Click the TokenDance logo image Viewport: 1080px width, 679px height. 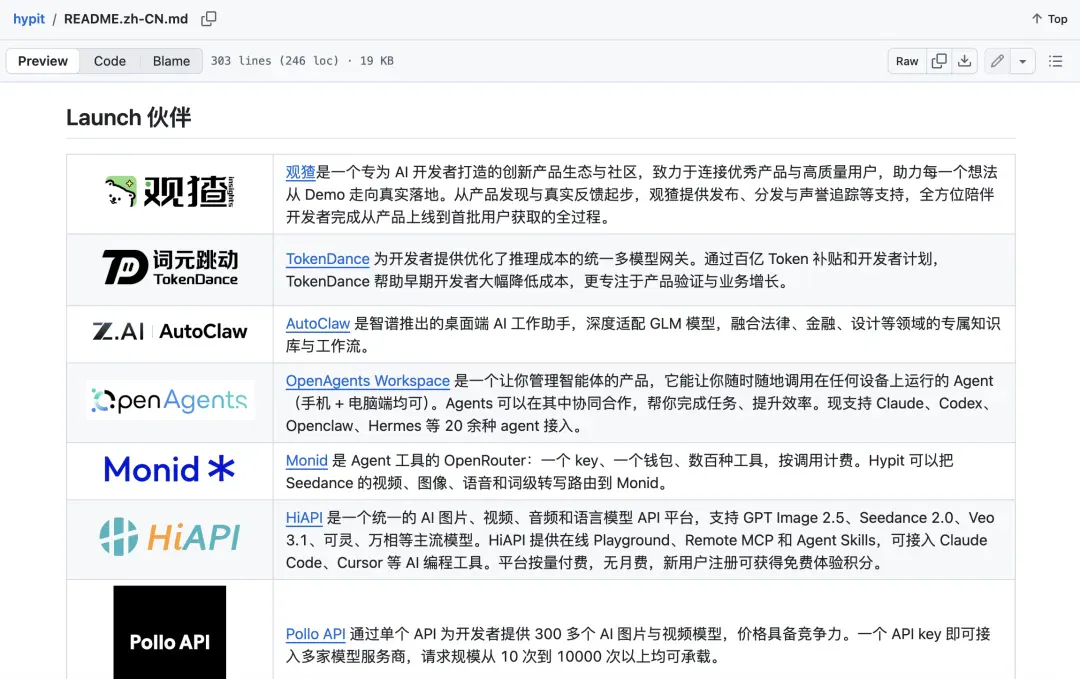pyautogui.click(x=169, y=268)
